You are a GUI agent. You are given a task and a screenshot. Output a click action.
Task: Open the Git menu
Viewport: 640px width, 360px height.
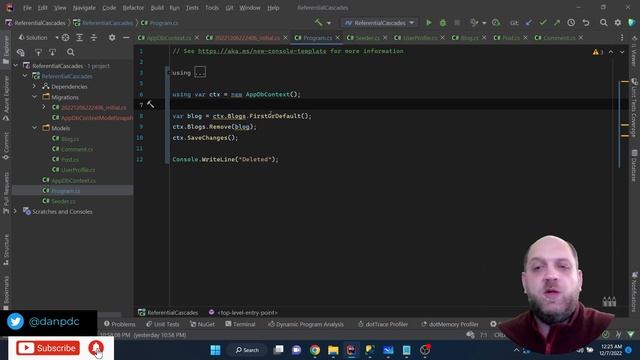pyautogui.click(x=229, y=8)
